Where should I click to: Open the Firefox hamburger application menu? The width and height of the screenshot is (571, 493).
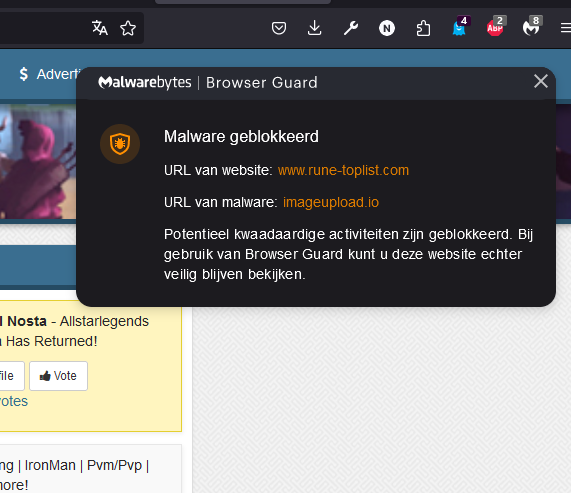click(566, 28)
